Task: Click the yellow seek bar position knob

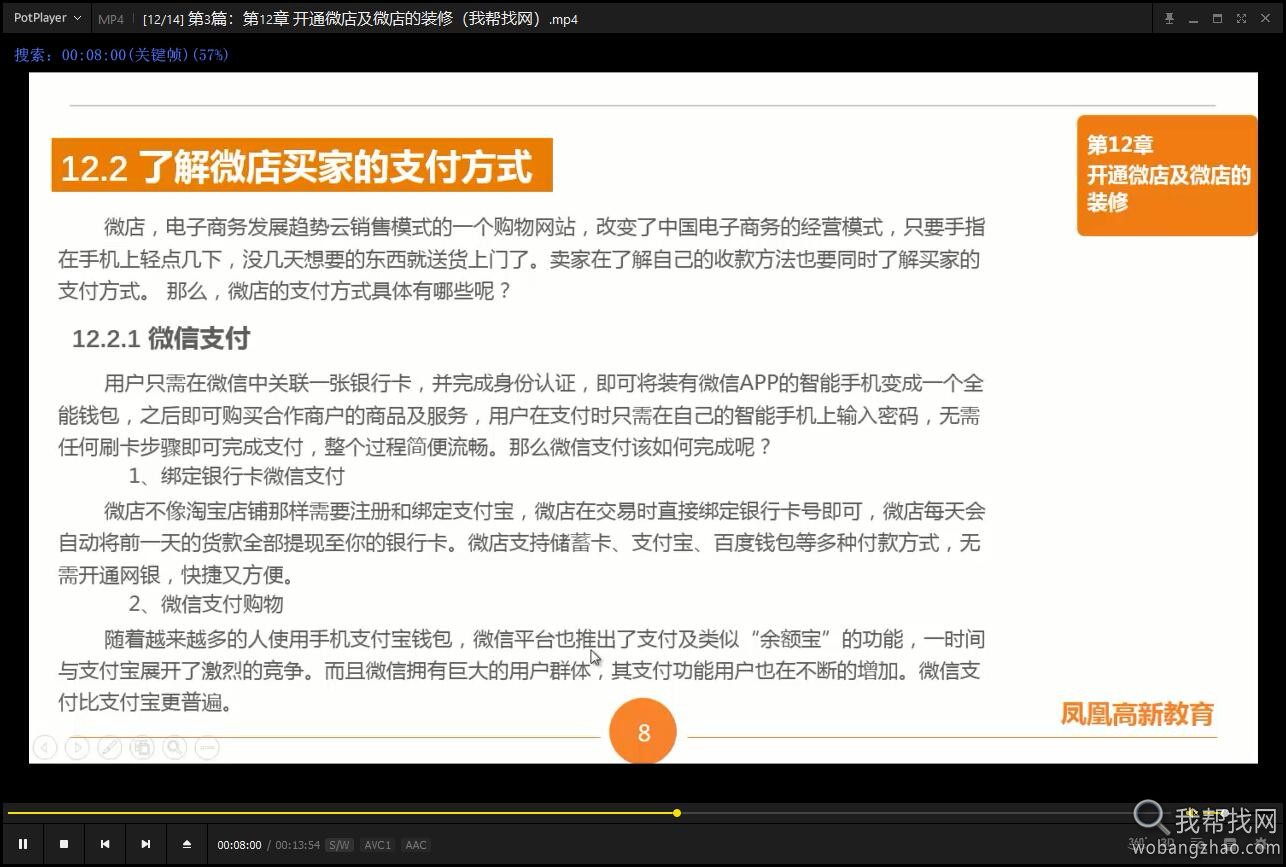Action: [677, 813]
